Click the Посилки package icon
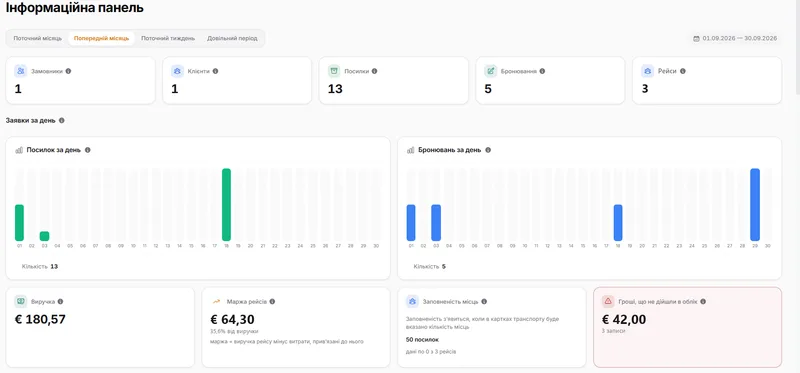800x373 pixels. pyautogui.click(x=334, y=71)
